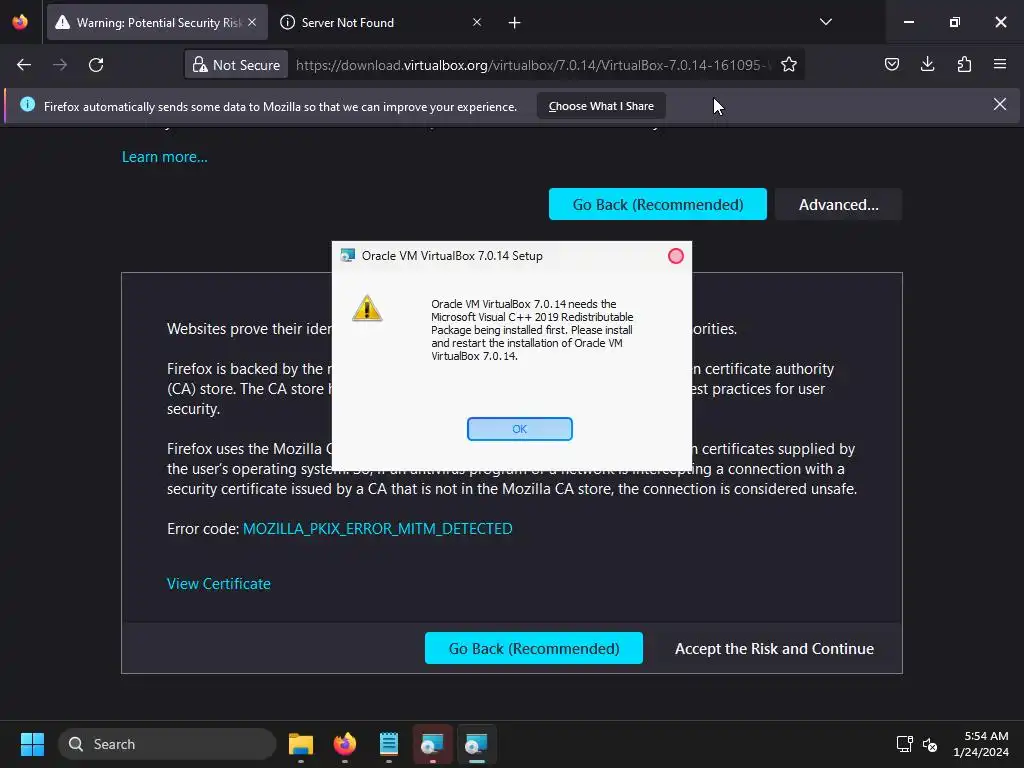This screenshot has width=1024, height=768.
Task: Open the Pocket save icon
Action: [x=891, y=64]
